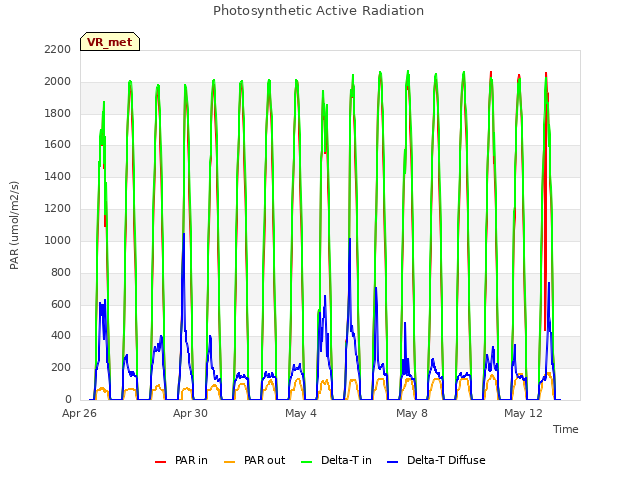Select the PAR out legend label
Viewport: 640px width, 480px height.
(x=264, y=460)
